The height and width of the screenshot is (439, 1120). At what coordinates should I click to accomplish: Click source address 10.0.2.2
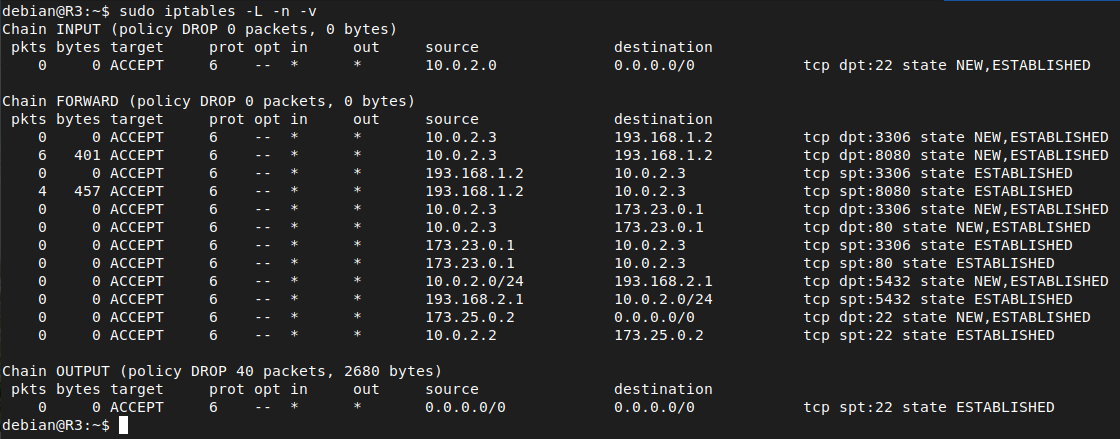pos(461,335)
